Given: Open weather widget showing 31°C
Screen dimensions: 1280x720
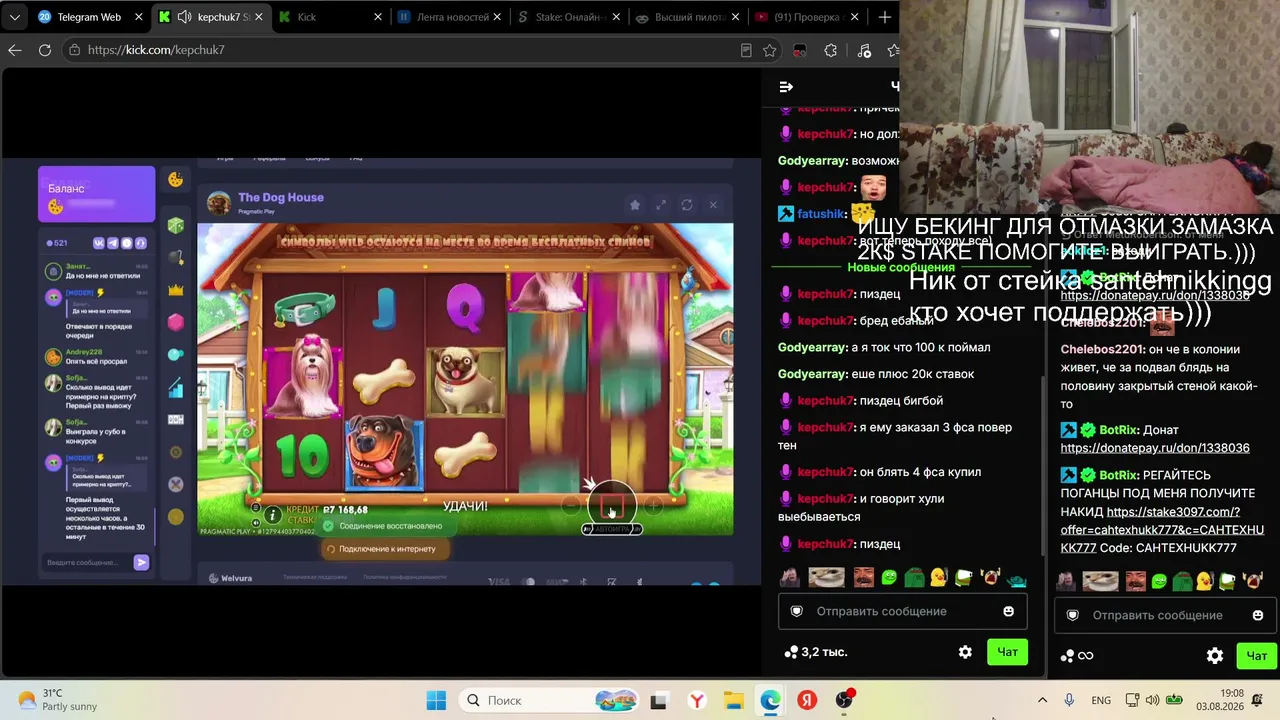Looking at the screenshot, I should coord(57,700).
